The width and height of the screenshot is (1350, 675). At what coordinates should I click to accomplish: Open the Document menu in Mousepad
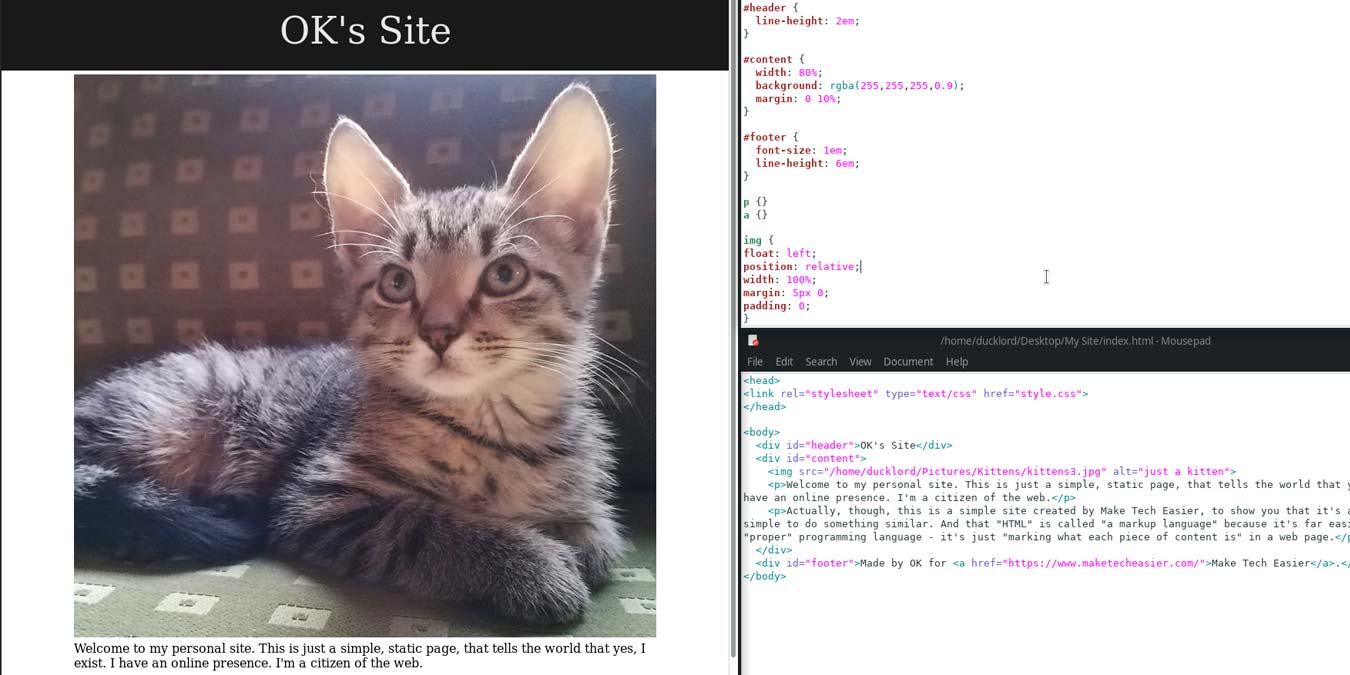[908, 361]
